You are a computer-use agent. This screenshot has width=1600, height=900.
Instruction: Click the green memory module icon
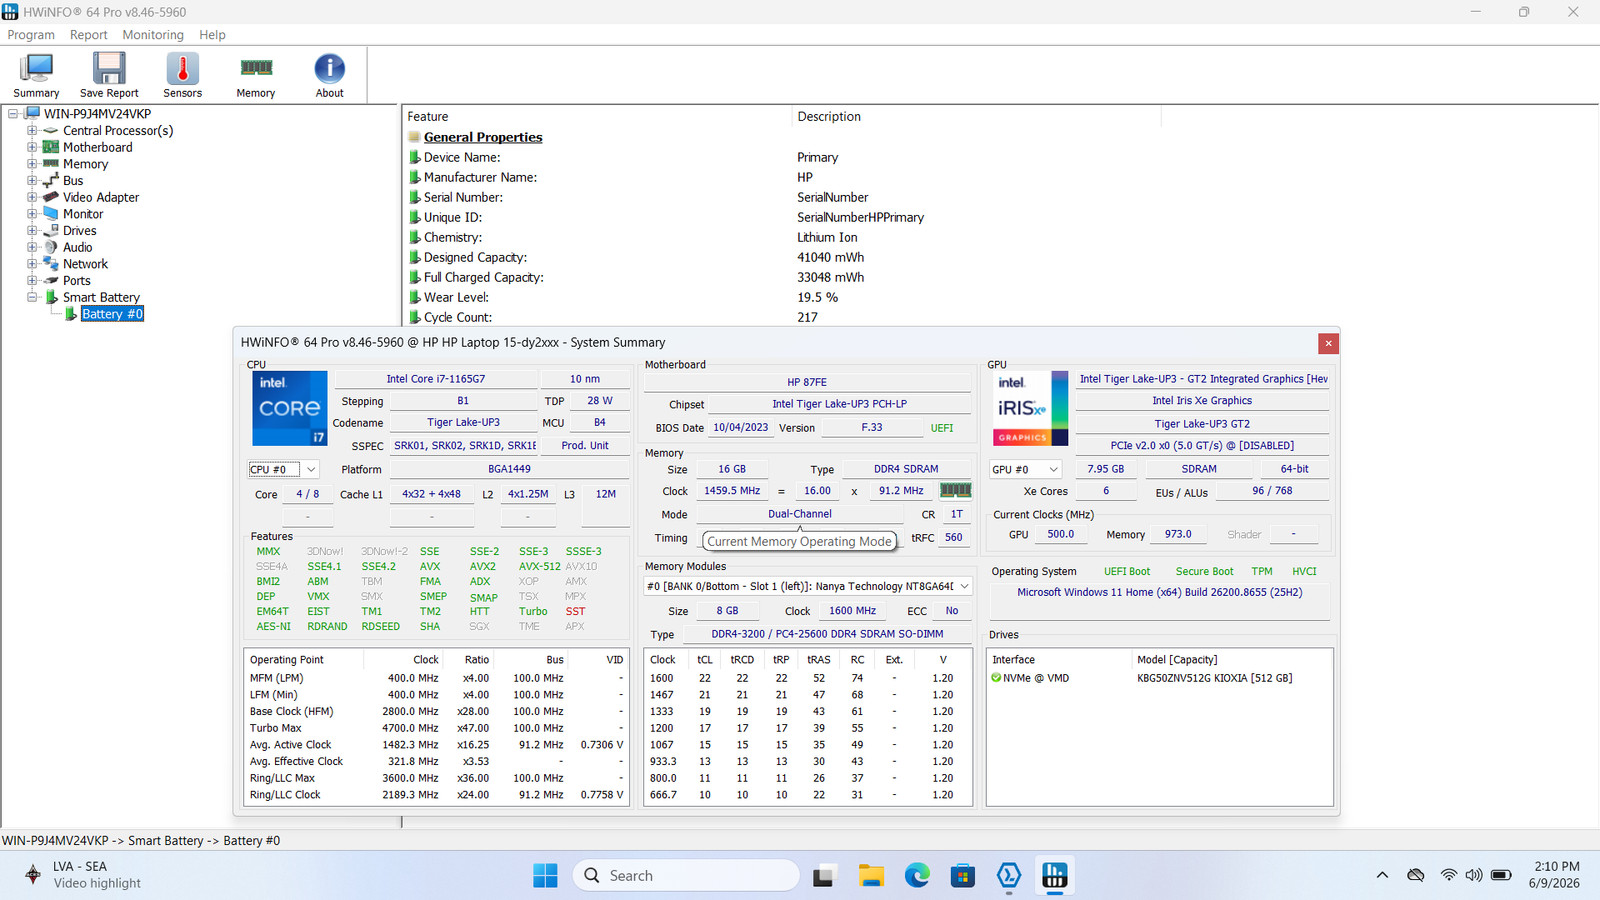[x=955, y=490]
